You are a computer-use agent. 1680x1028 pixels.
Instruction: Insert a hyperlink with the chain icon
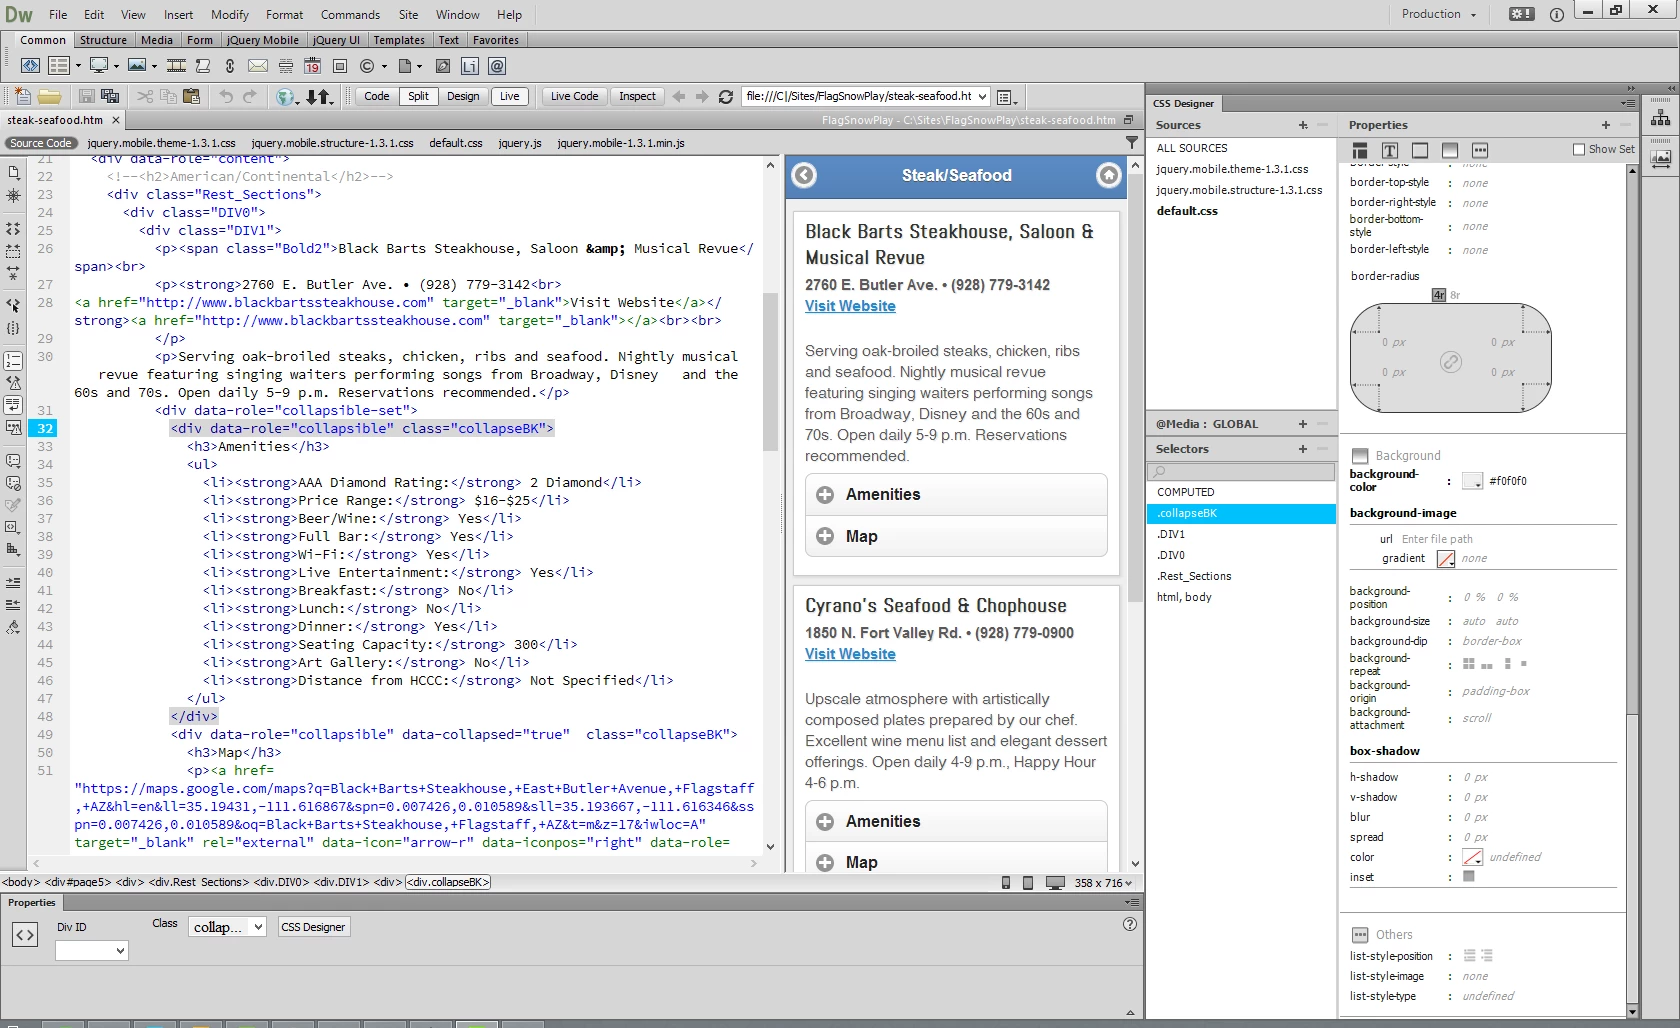[230, 66]
